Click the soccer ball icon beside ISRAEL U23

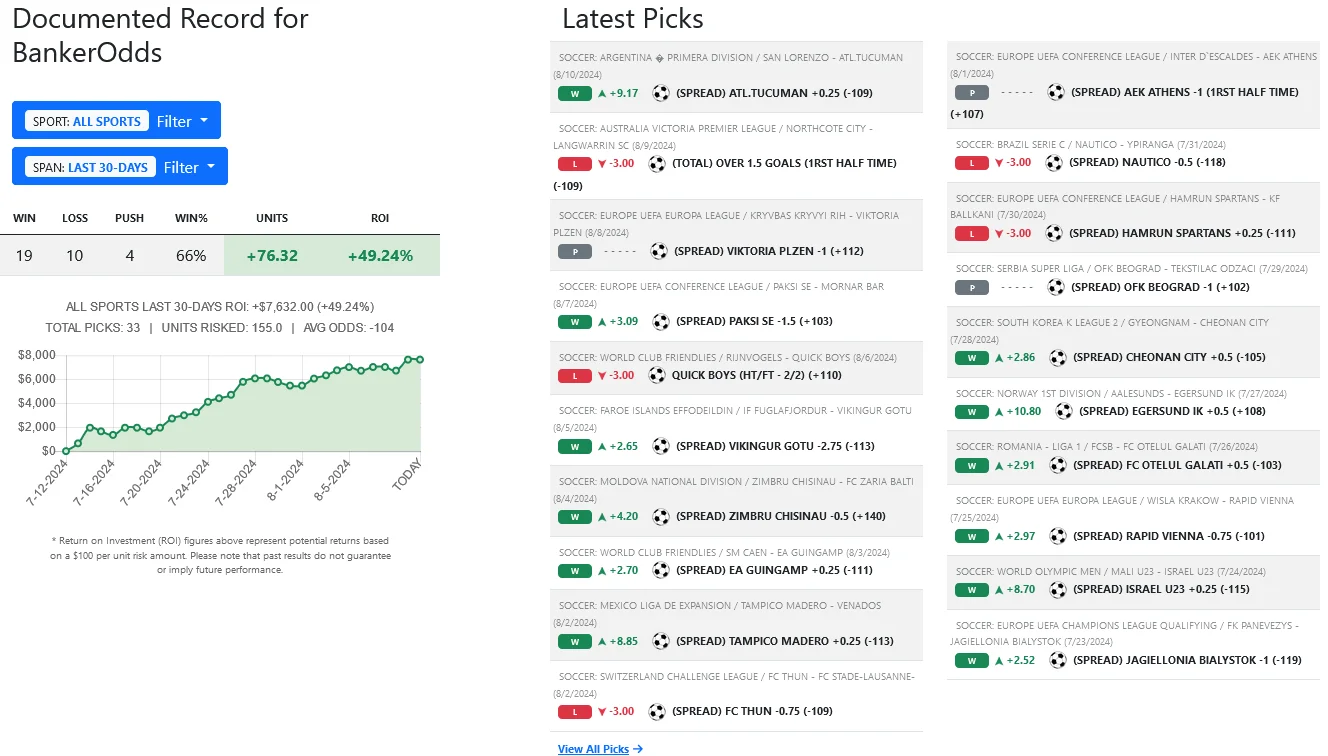[x=1056, y=589]
